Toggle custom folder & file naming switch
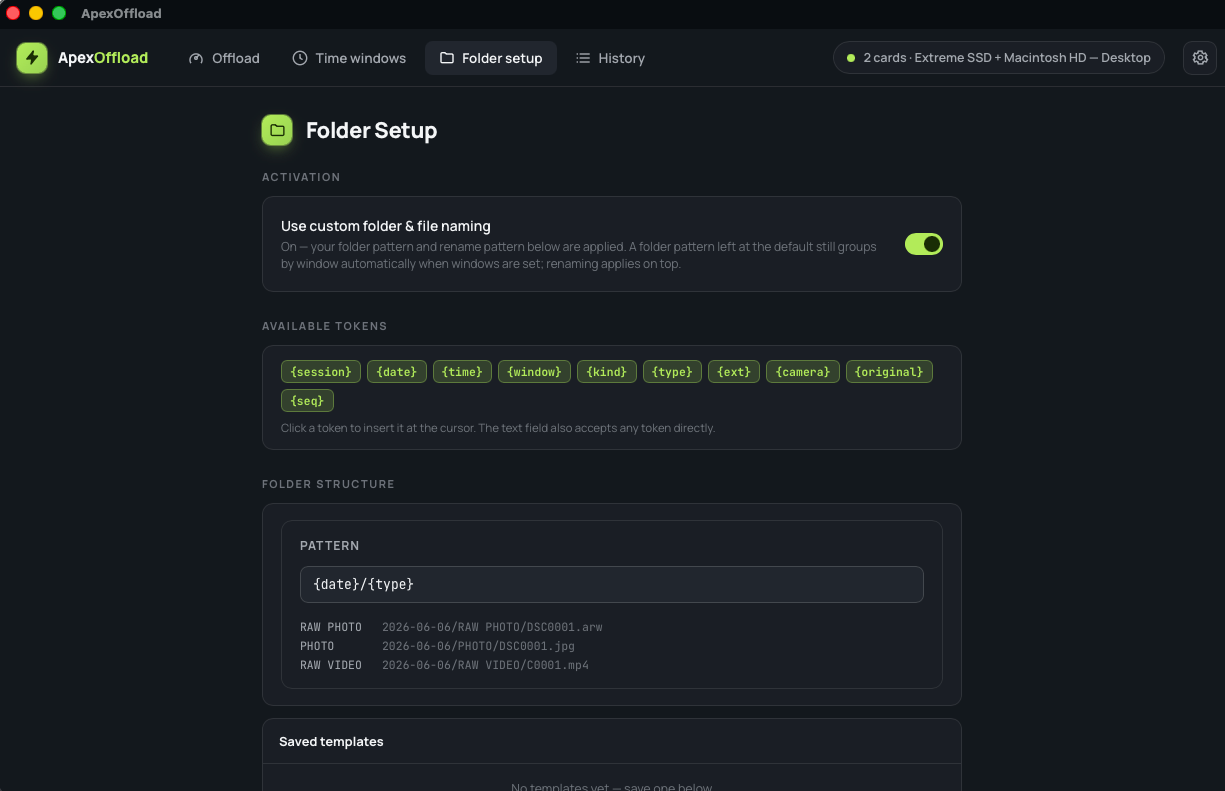Viewport: 1225px width, 791px height. pos(924,244)
